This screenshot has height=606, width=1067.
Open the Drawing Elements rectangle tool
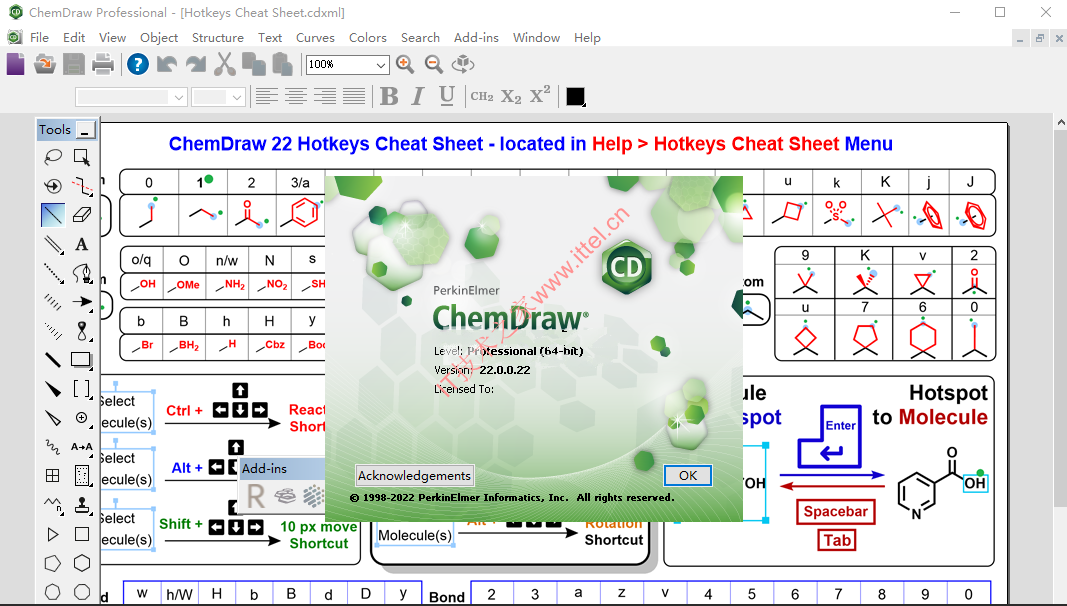pyautogui.click(x=82, y=359)
